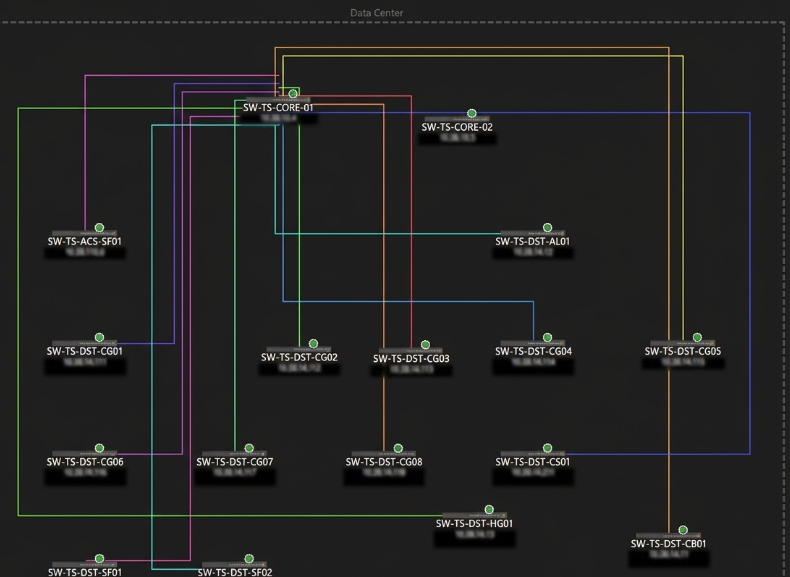This screenshot has height=577, width=790.
Task: Click the SW-TS-DST-CG01 label text
Action: [x=85, y=351]
